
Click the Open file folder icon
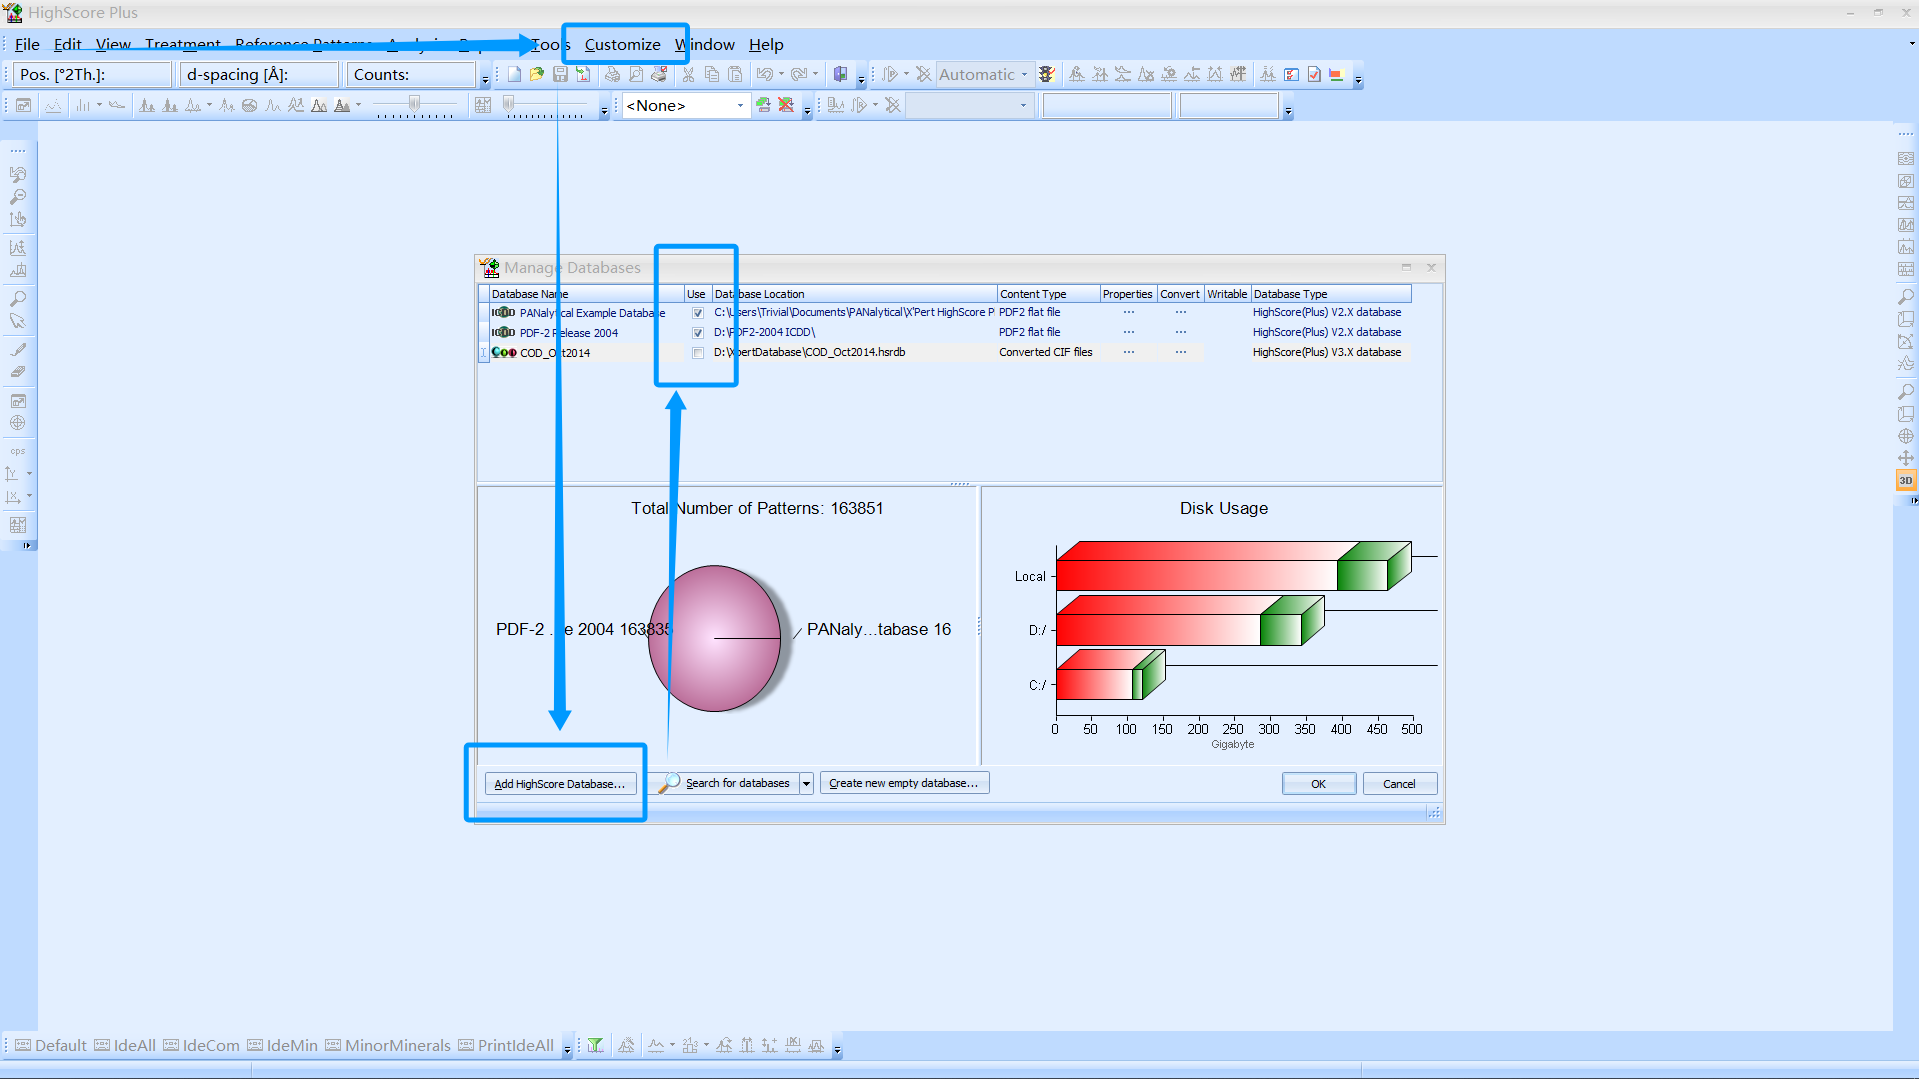coord(537,74)
